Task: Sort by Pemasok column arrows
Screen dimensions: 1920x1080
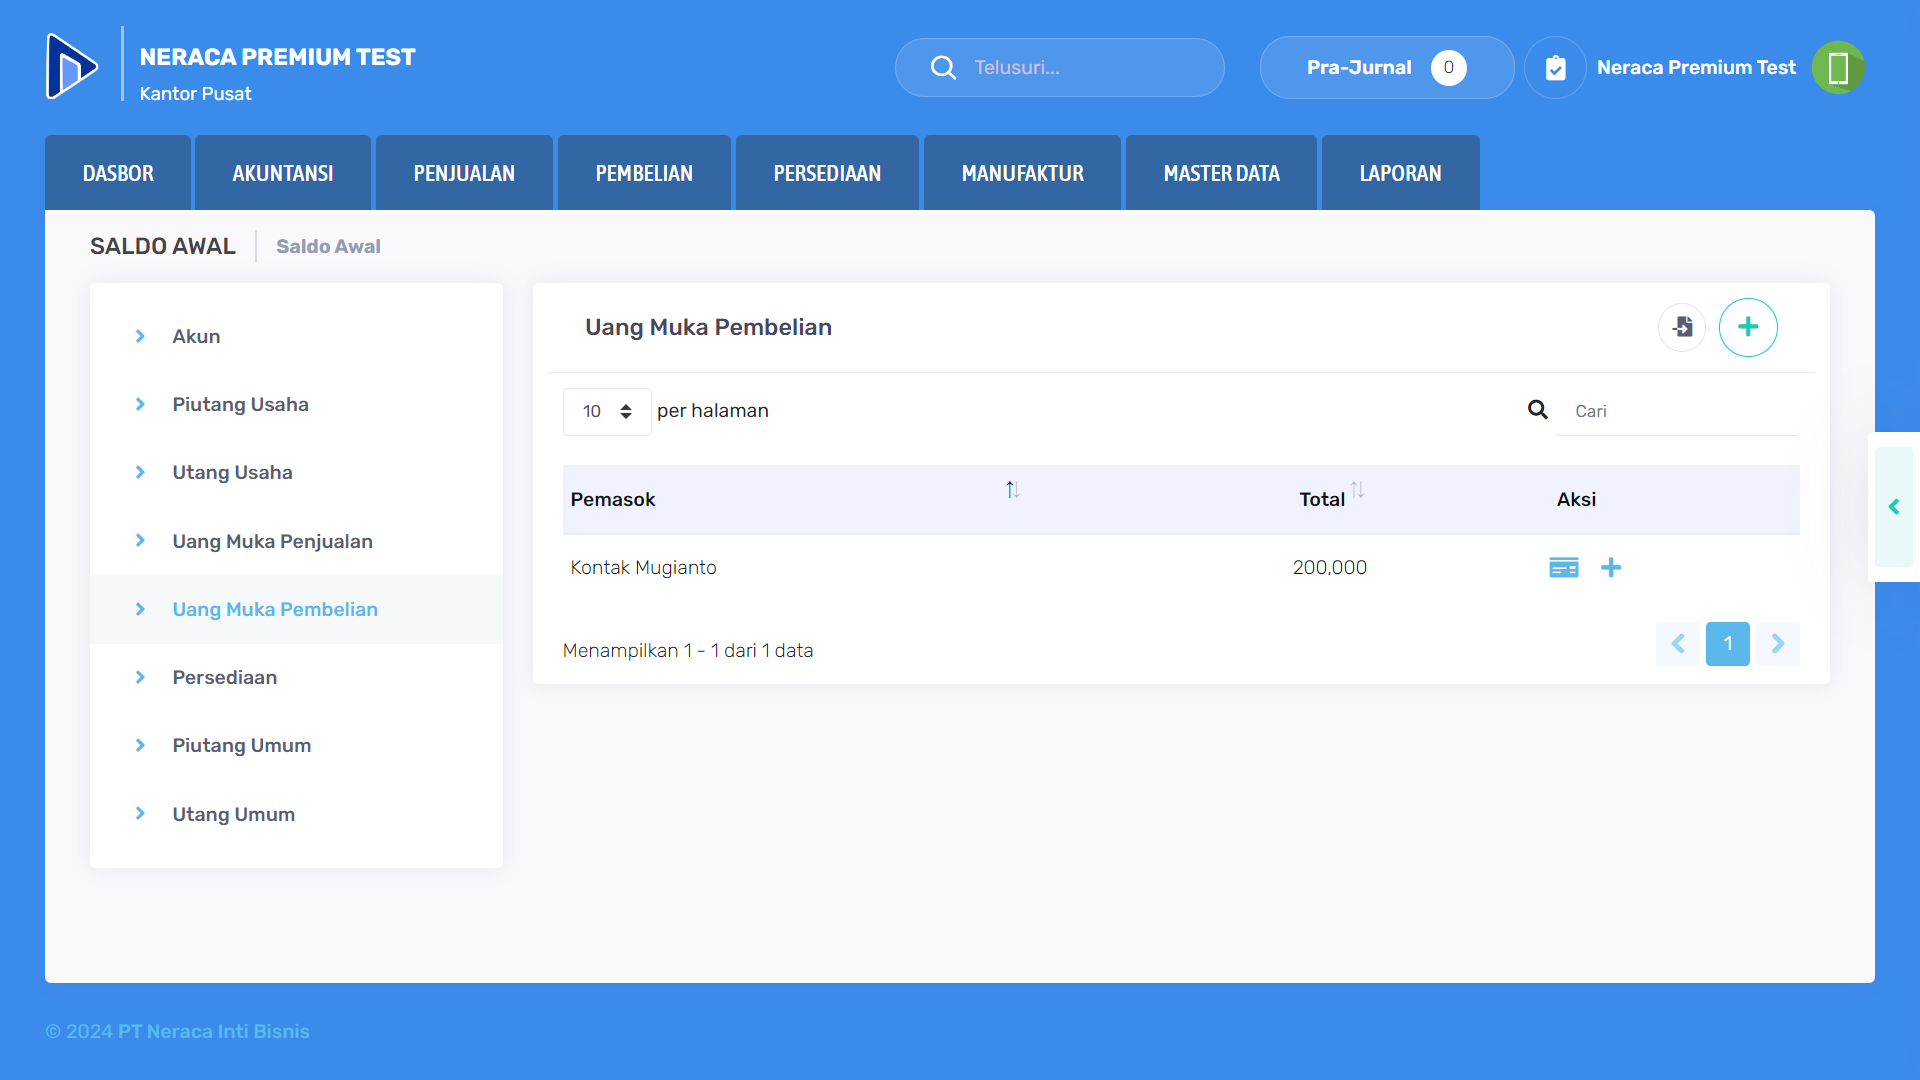Action: pyautogui.click(x=1013, y=490)
